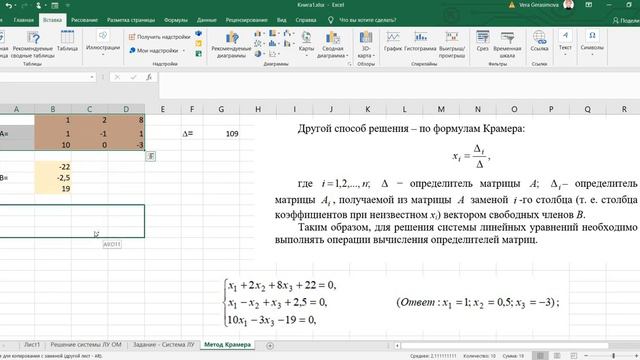The height and width of the screenshot is (360, 640).
Task: Click the 'Что вы хотите сделать?' search box
Action: click(x=367, y=20)
